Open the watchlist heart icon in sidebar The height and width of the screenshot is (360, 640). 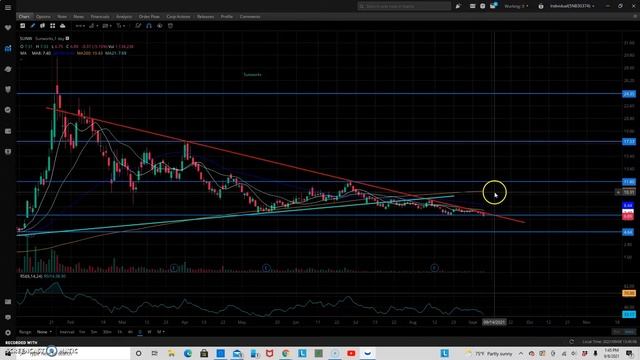click(x=8, y=28)
